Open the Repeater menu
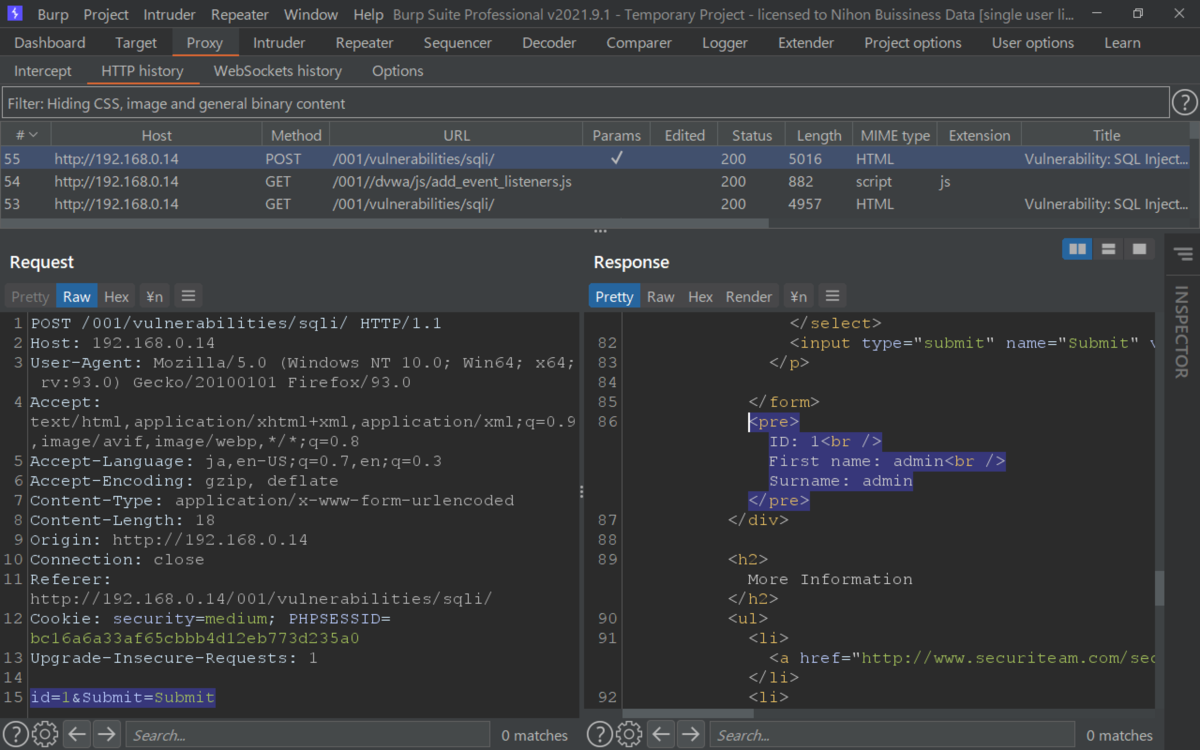 pyautogui.click(x=240, y=15)
